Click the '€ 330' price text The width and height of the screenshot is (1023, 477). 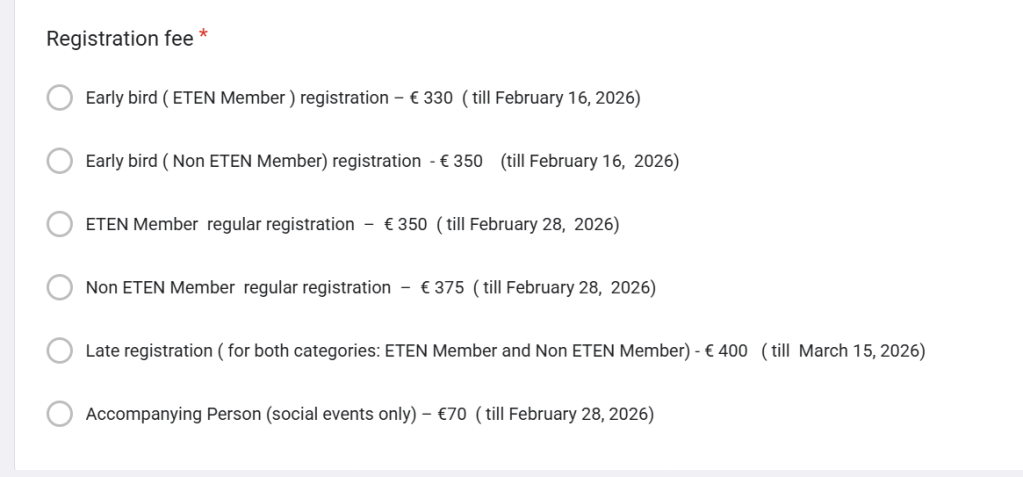point(431,98)
